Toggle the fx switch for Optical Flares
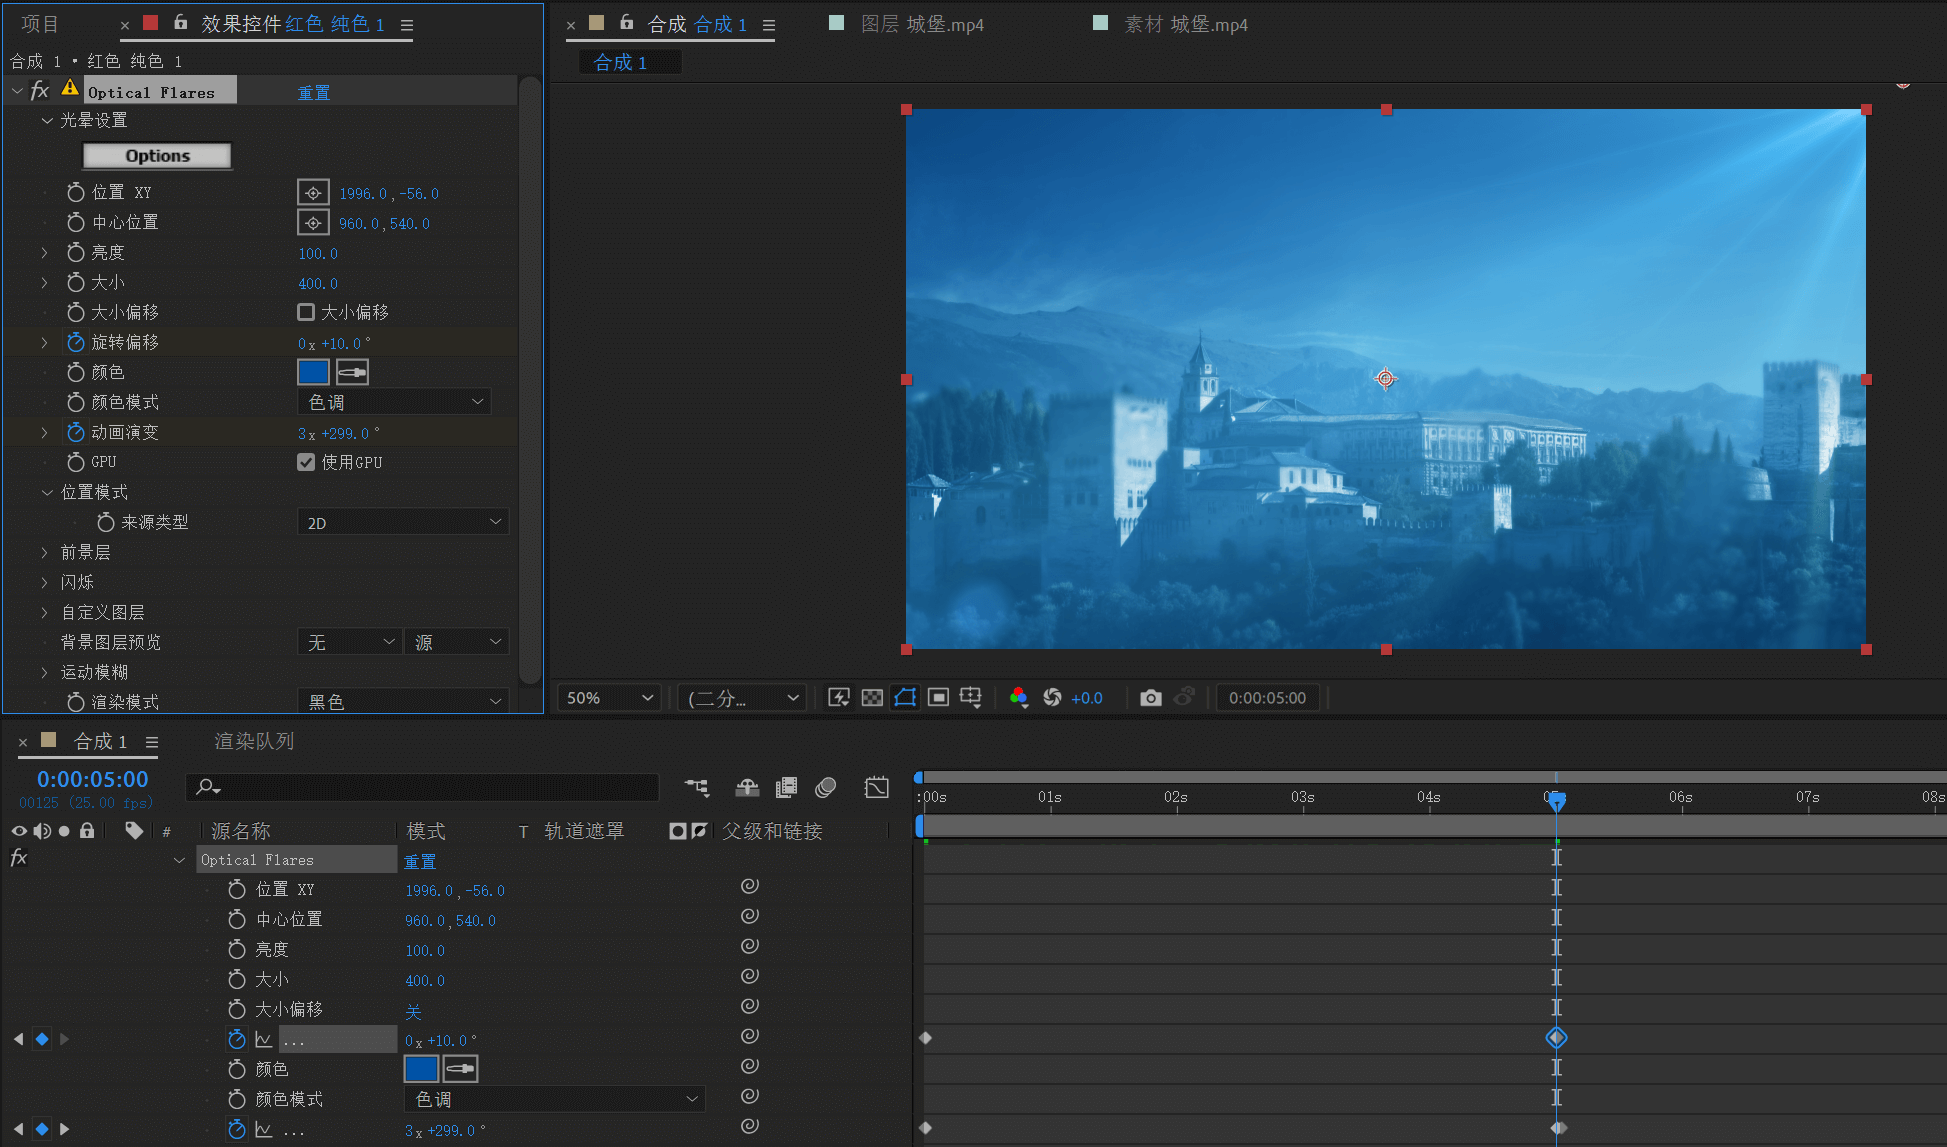The image size is (1947, 1147). point(39,90)
